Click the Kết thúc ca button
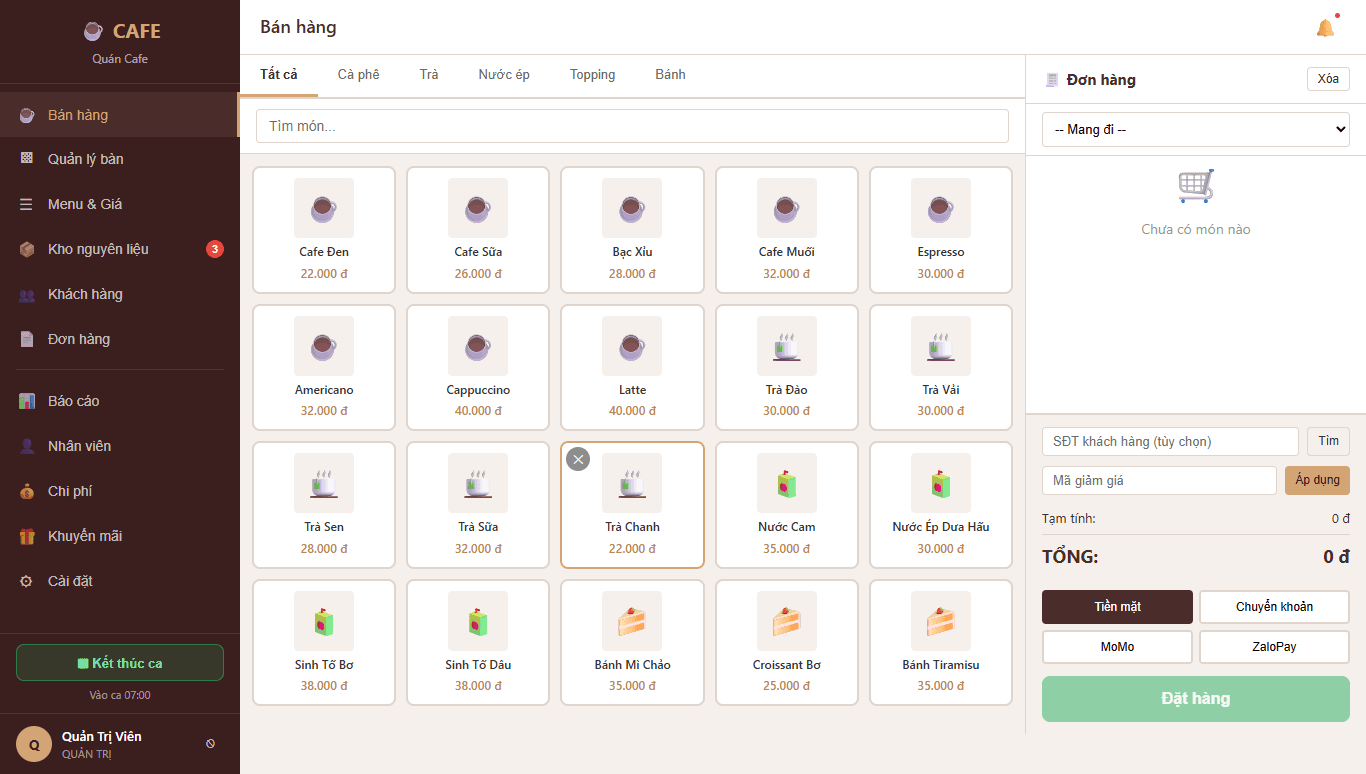 pos(120,663)
